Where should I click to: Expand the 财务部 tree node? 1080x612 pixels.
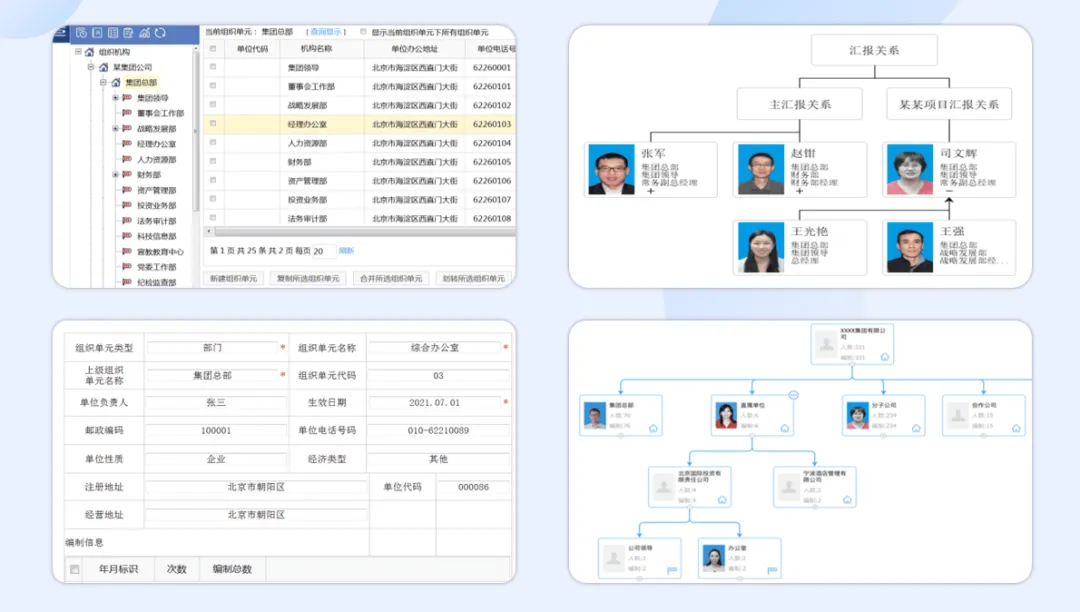point(116,175)
